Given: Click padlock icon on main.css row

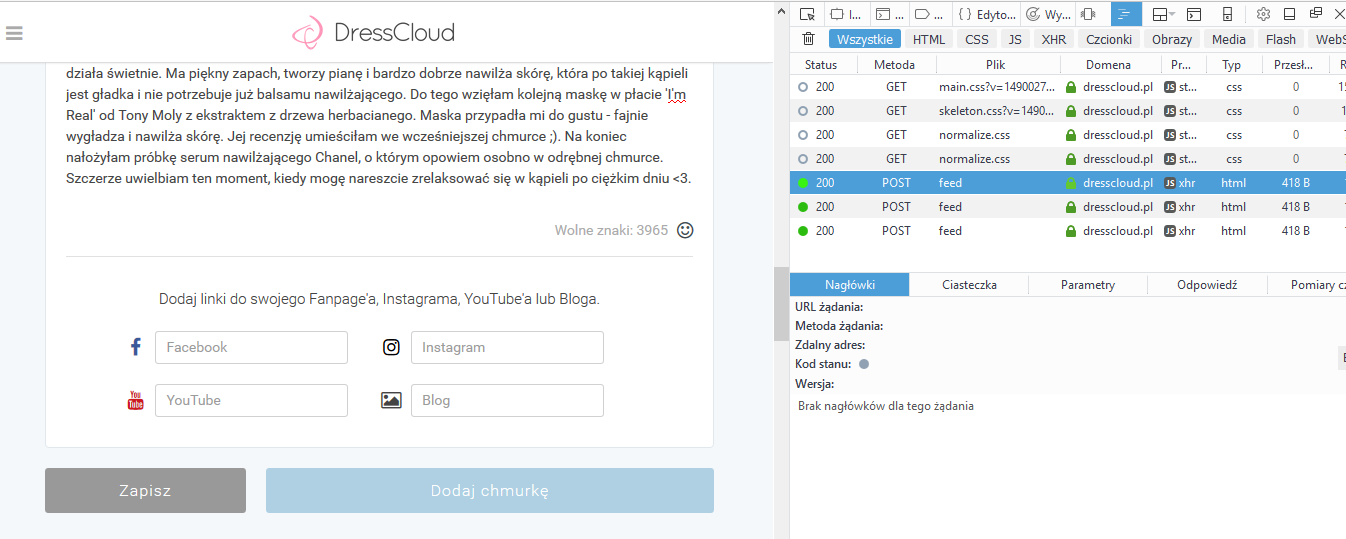Looking at the screenshot, I should pos(1071,87).
